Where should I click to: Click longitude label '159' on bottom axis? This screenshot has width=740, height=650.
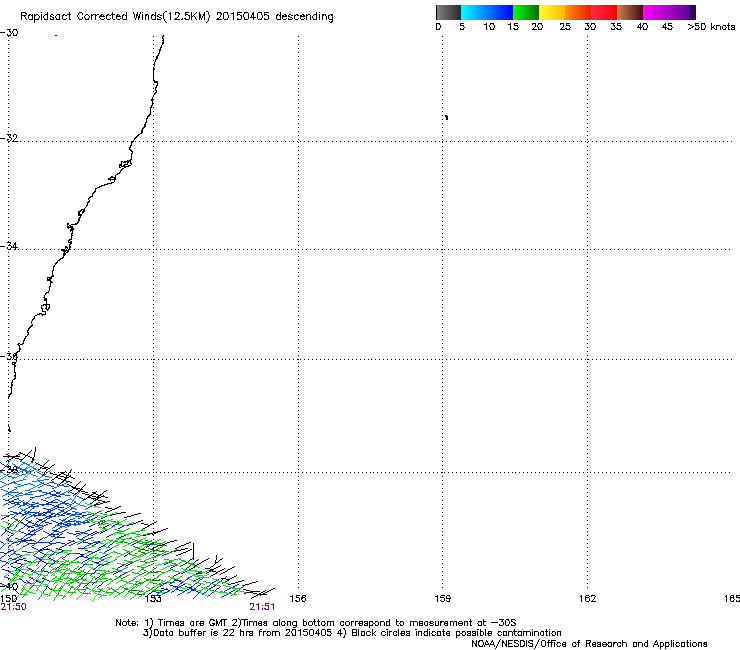tap(442, 599)
